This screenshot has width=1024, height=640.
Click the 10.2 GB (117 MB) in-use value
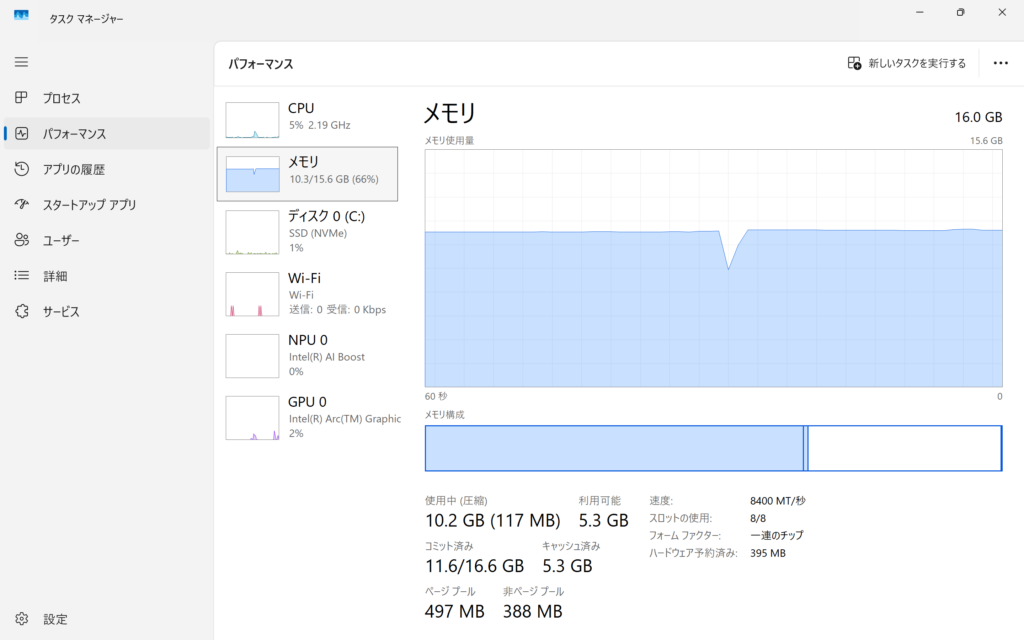coord(492,520)
